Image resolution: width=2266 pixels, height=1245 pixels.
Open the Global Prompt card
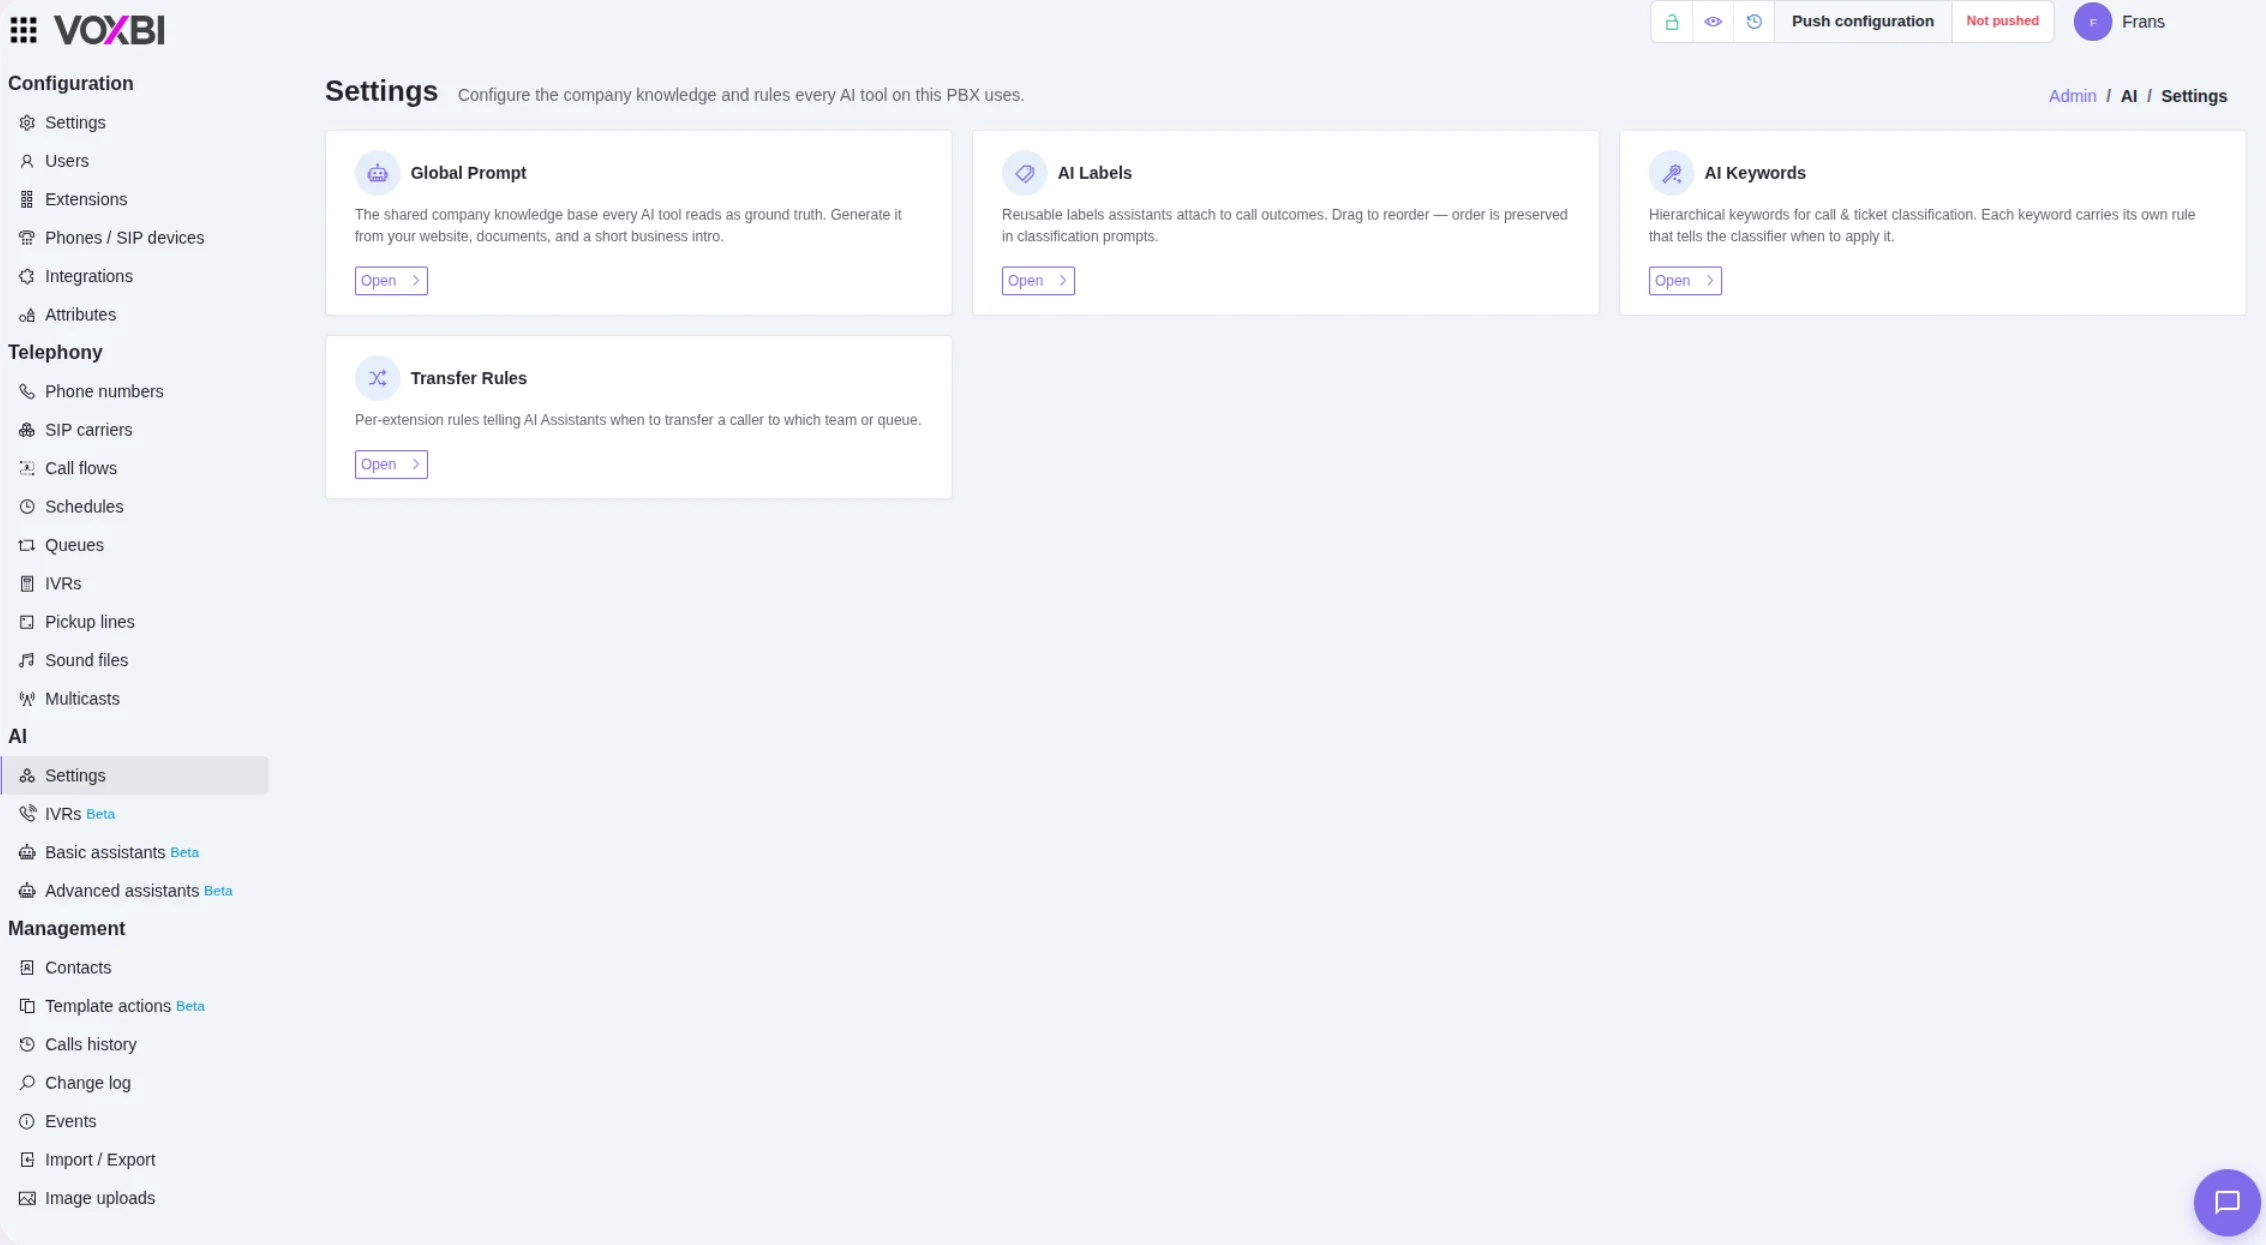coord(391,281)
